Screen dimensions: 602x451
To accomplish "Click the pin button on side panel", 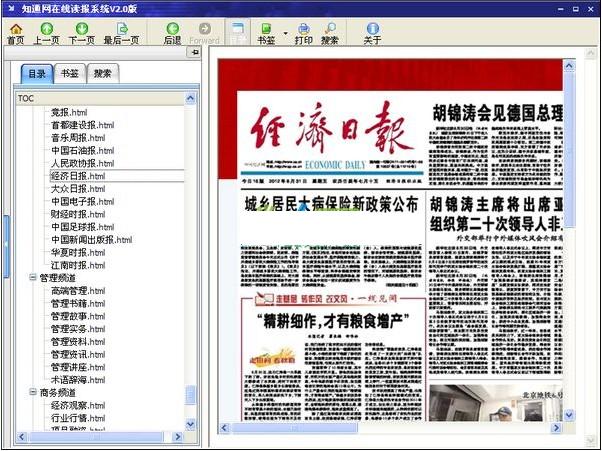I will [x=194, y=52].
